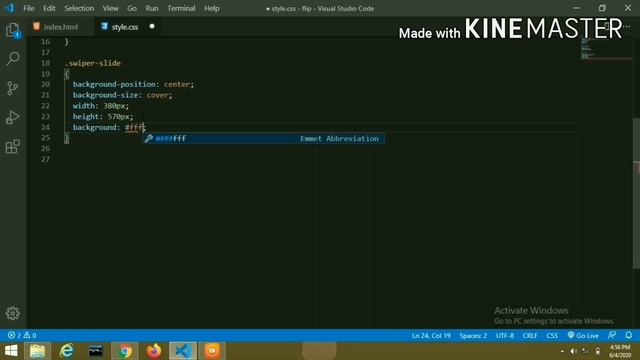Open the Run and Debug view
Image resolution: width=640 pixels, height=360 pixels.
(x=13, y=117)
